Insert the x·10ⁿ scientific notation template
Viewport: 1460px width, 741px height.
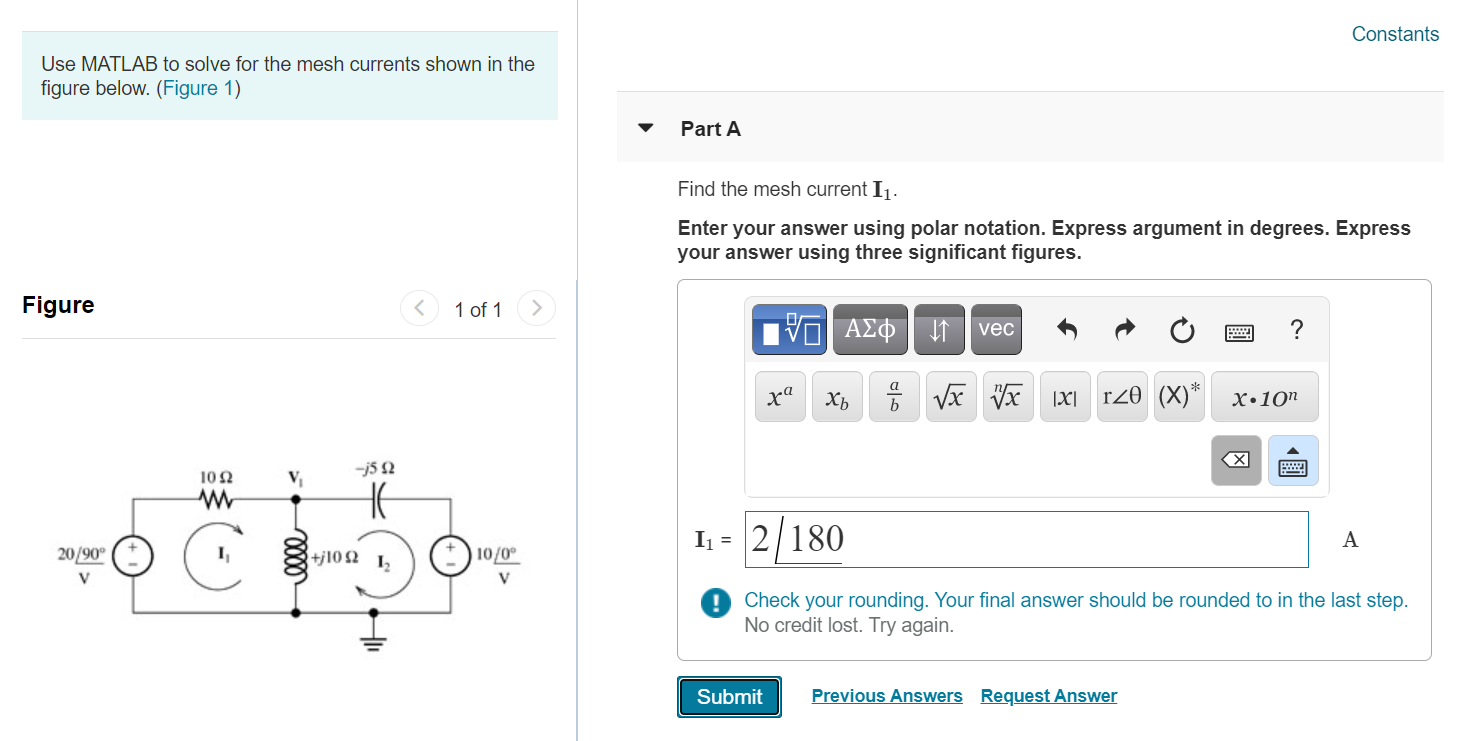click(x=1264, y=396)
